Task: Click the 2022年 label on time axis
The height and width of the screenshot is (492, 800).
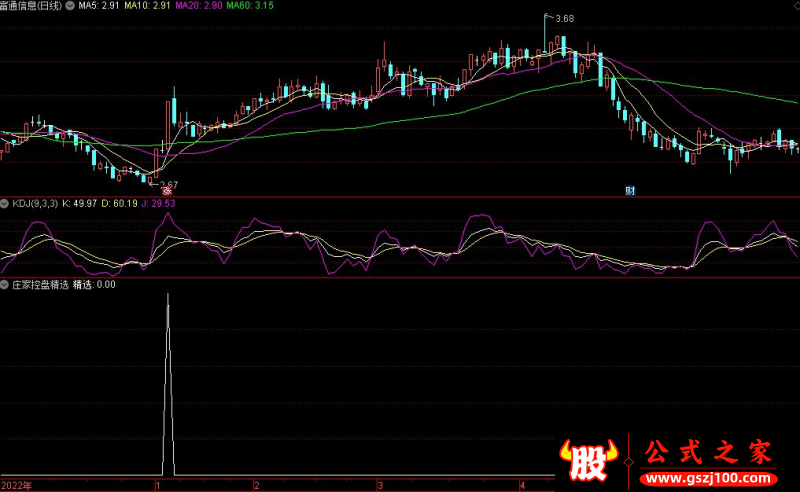Action: pos(15,485)
